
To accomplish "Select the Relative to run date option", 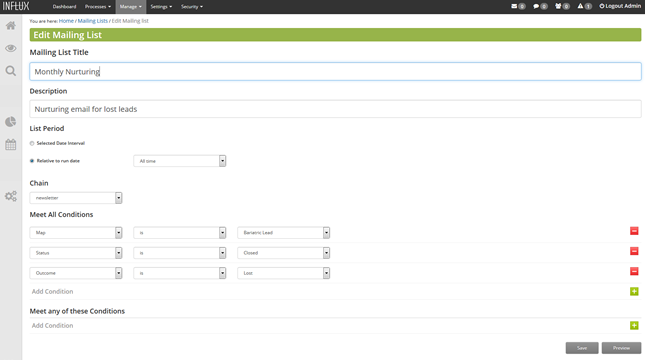I will [32, 161].
